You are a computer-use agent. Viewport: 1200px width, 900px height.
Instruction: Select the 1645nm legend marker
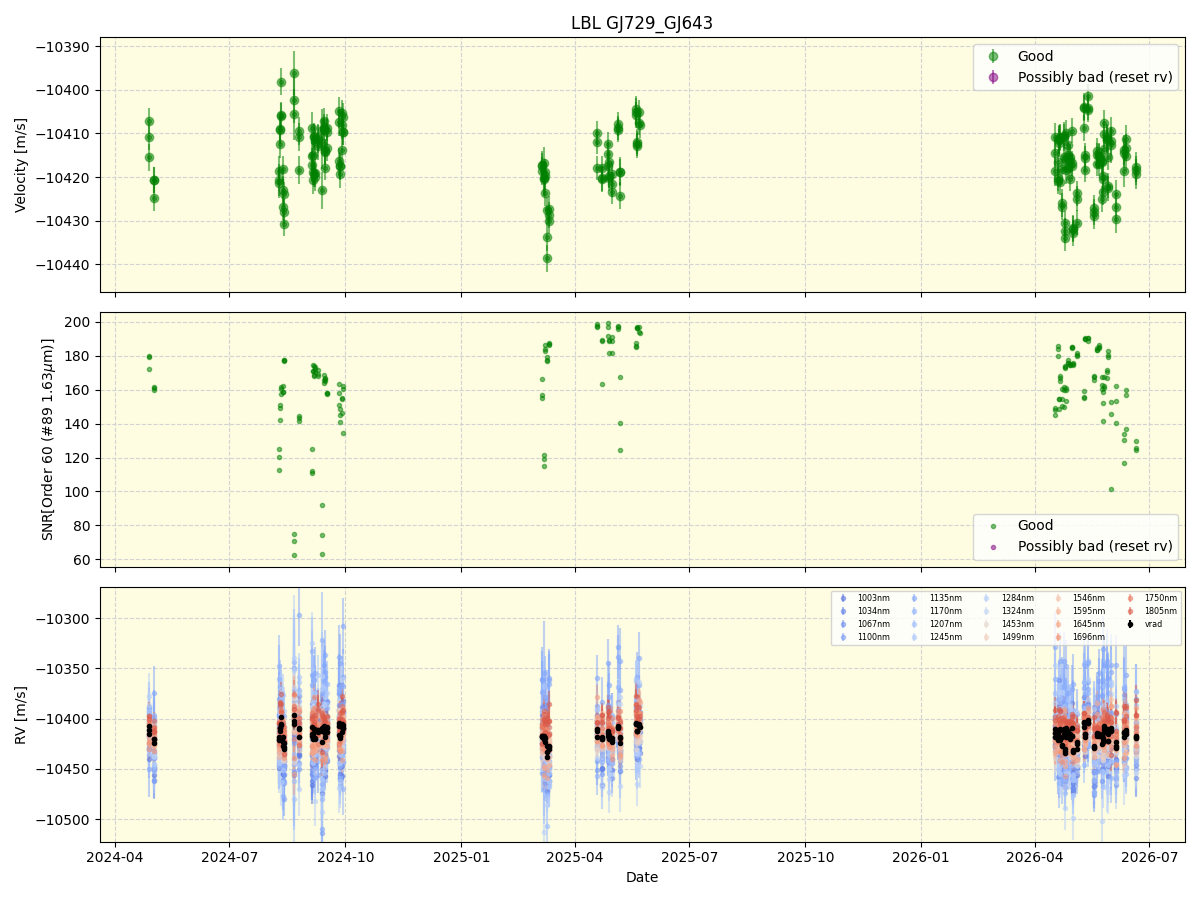click(1058, 624)
